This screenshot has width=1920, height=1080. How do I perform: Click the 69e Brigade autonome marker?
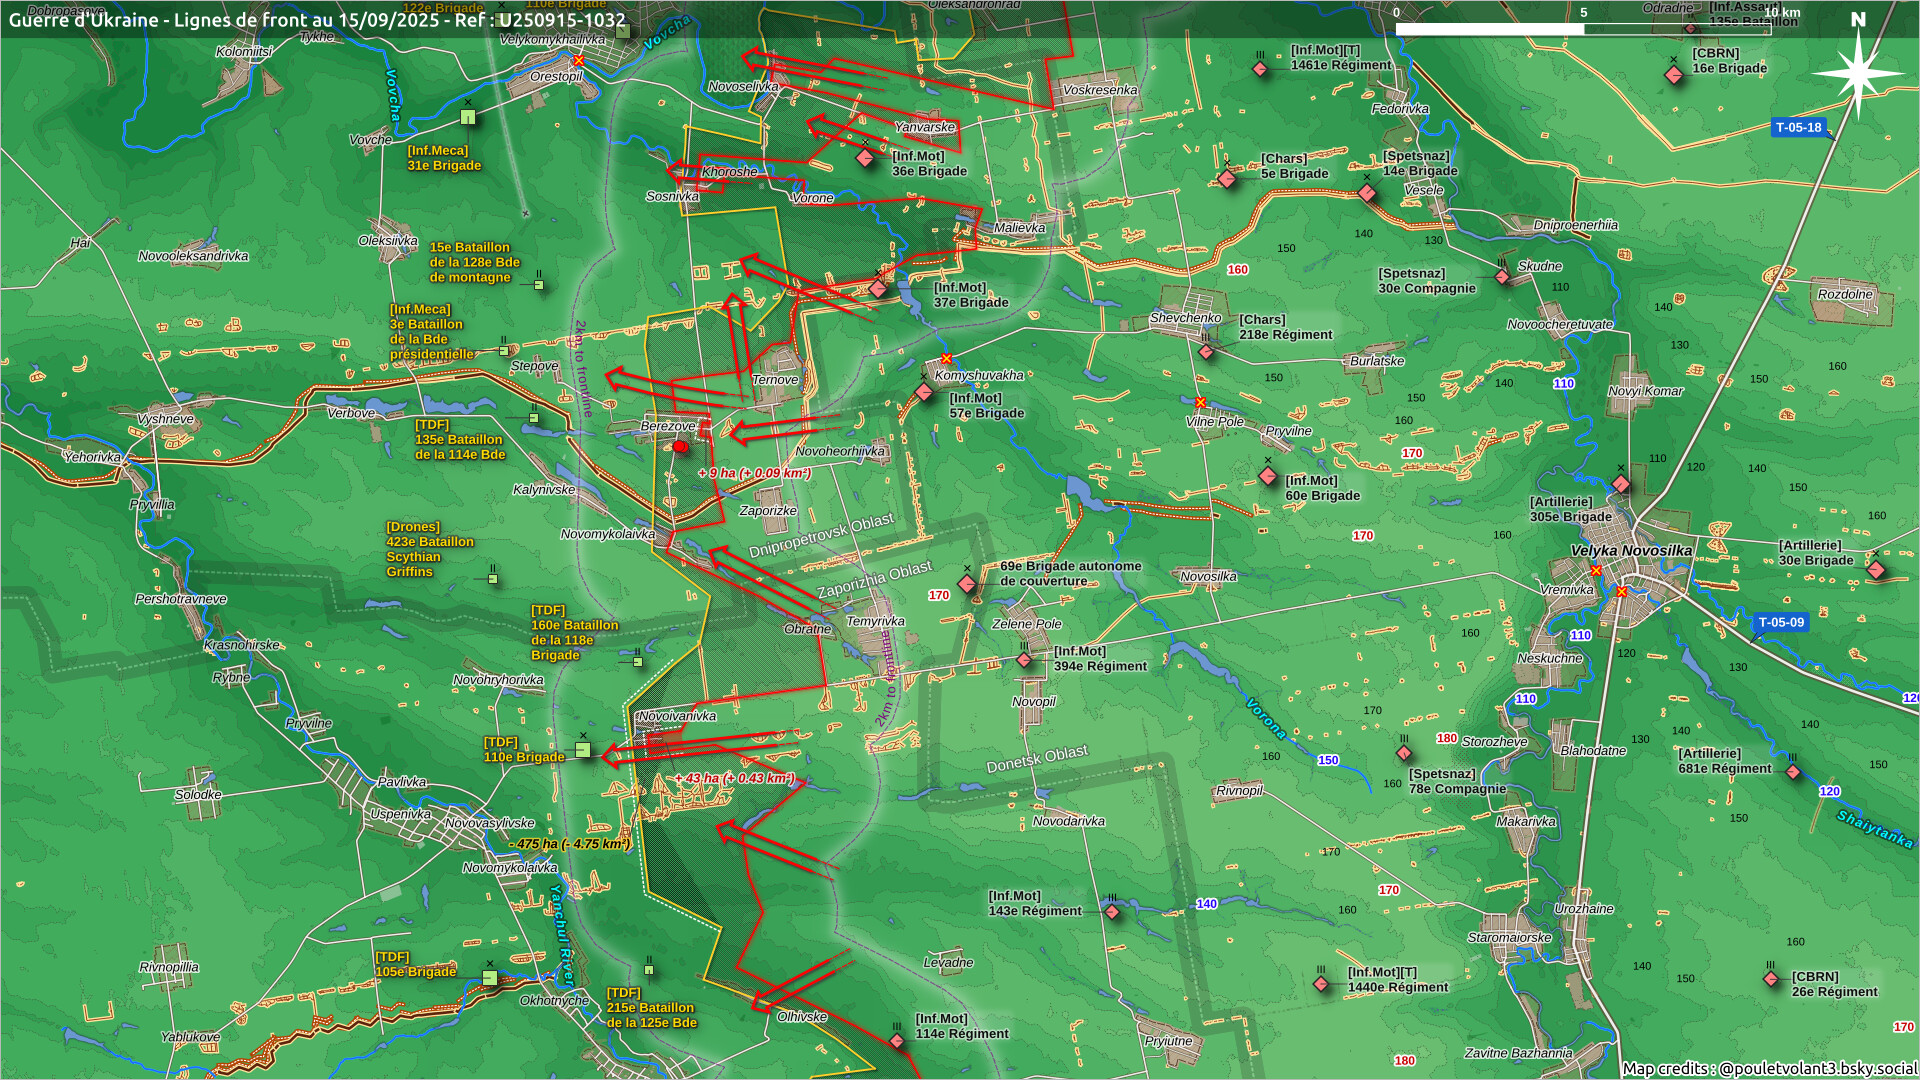coord(967,583)
